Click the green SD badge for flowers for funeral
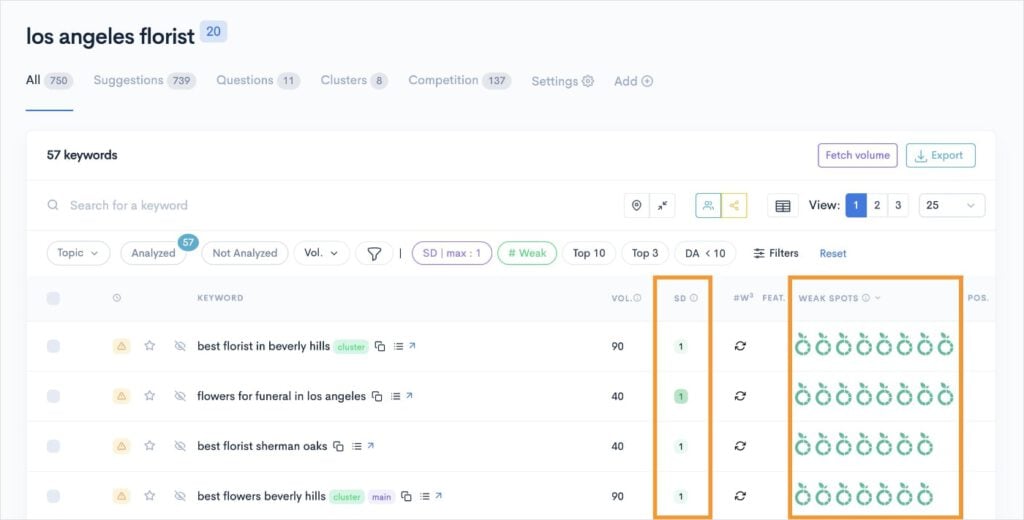 coord(681,396)
